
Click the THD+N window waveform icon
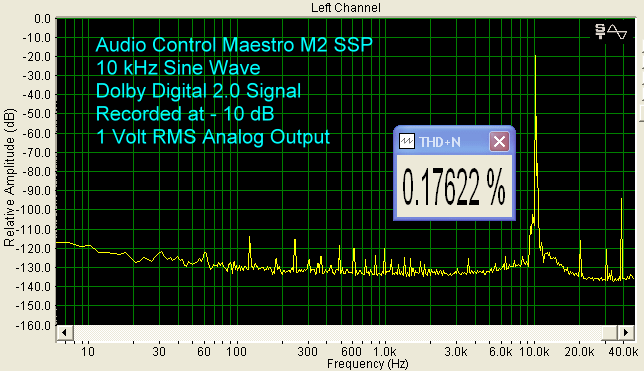pyautogui.click(x=407, y=142)
